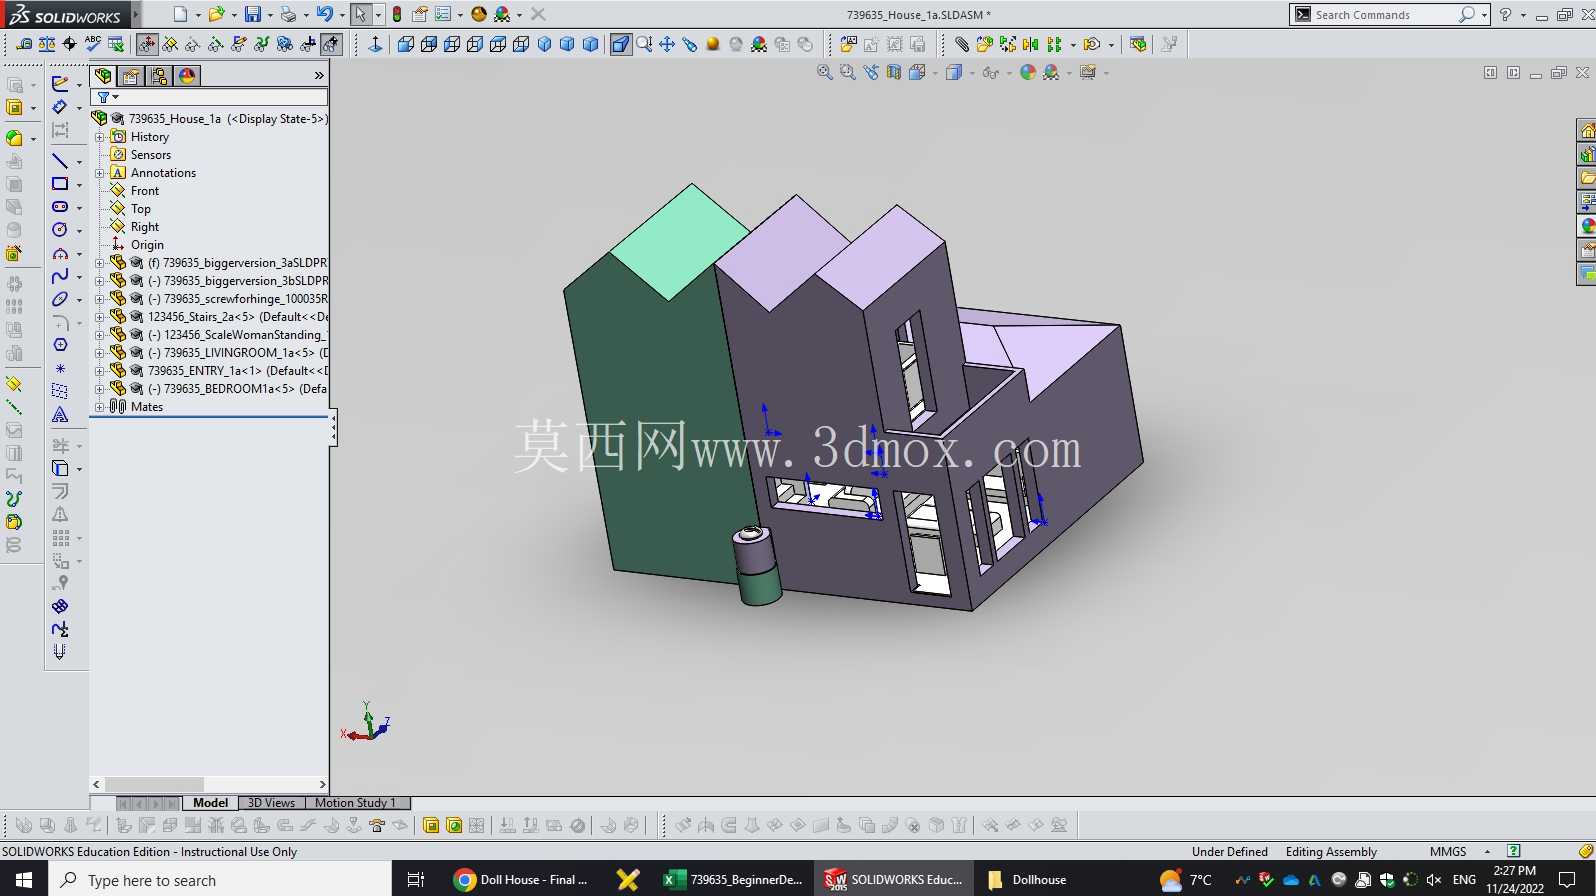Screen dimensions: 1596x896
Task: Toggle Shaded With Edges display mode
Action: [621, 44]
